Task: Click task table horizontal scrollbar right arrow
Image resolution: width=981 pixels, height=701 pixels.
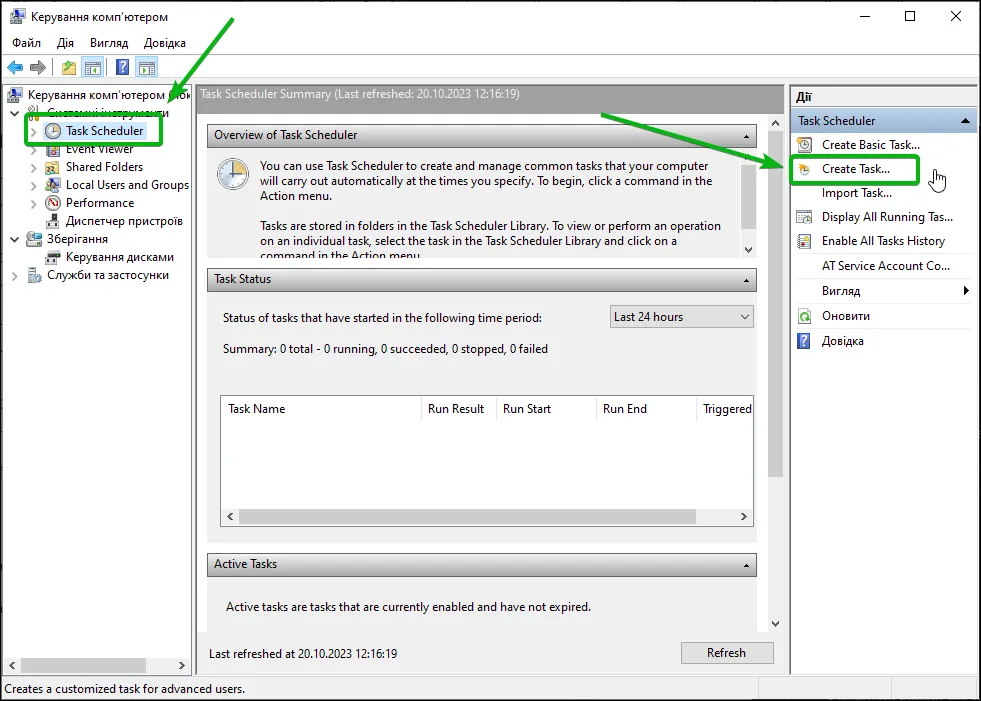Action: [744, 516]
